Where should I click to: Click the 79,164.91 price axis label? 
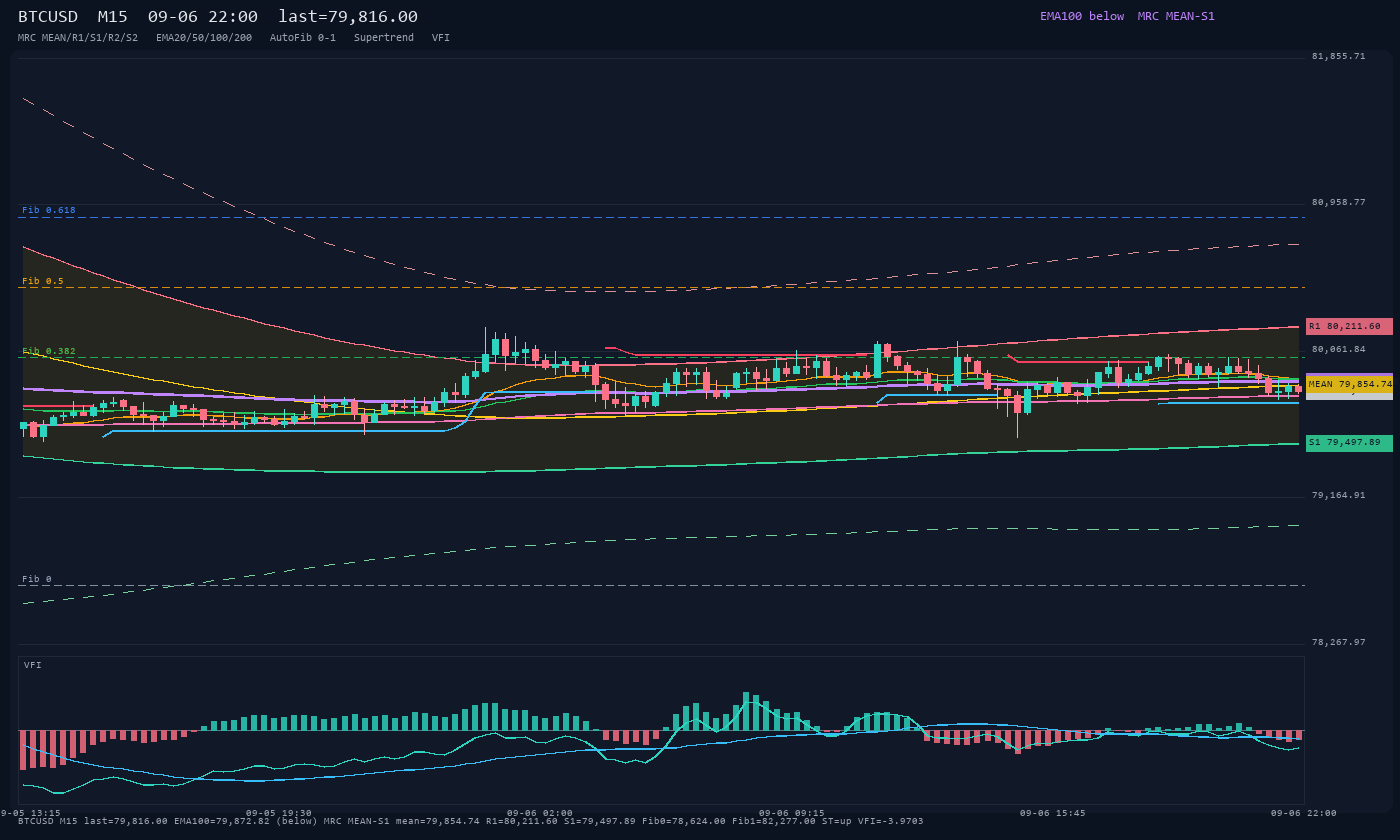1338,495
